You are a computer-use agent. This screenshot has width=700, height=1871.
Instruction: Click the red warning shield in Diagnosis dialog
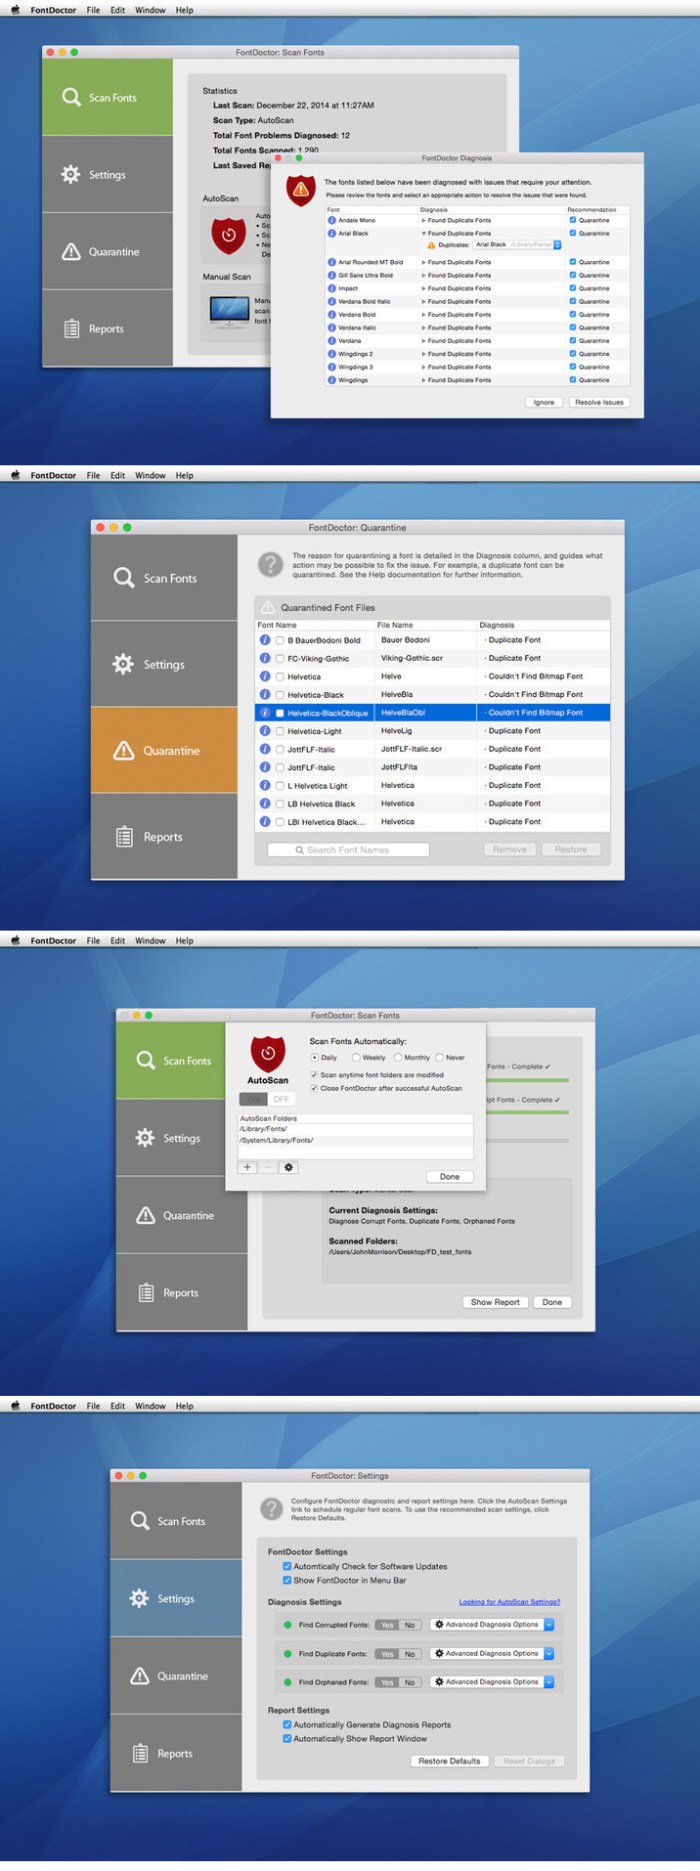point(301,190)
